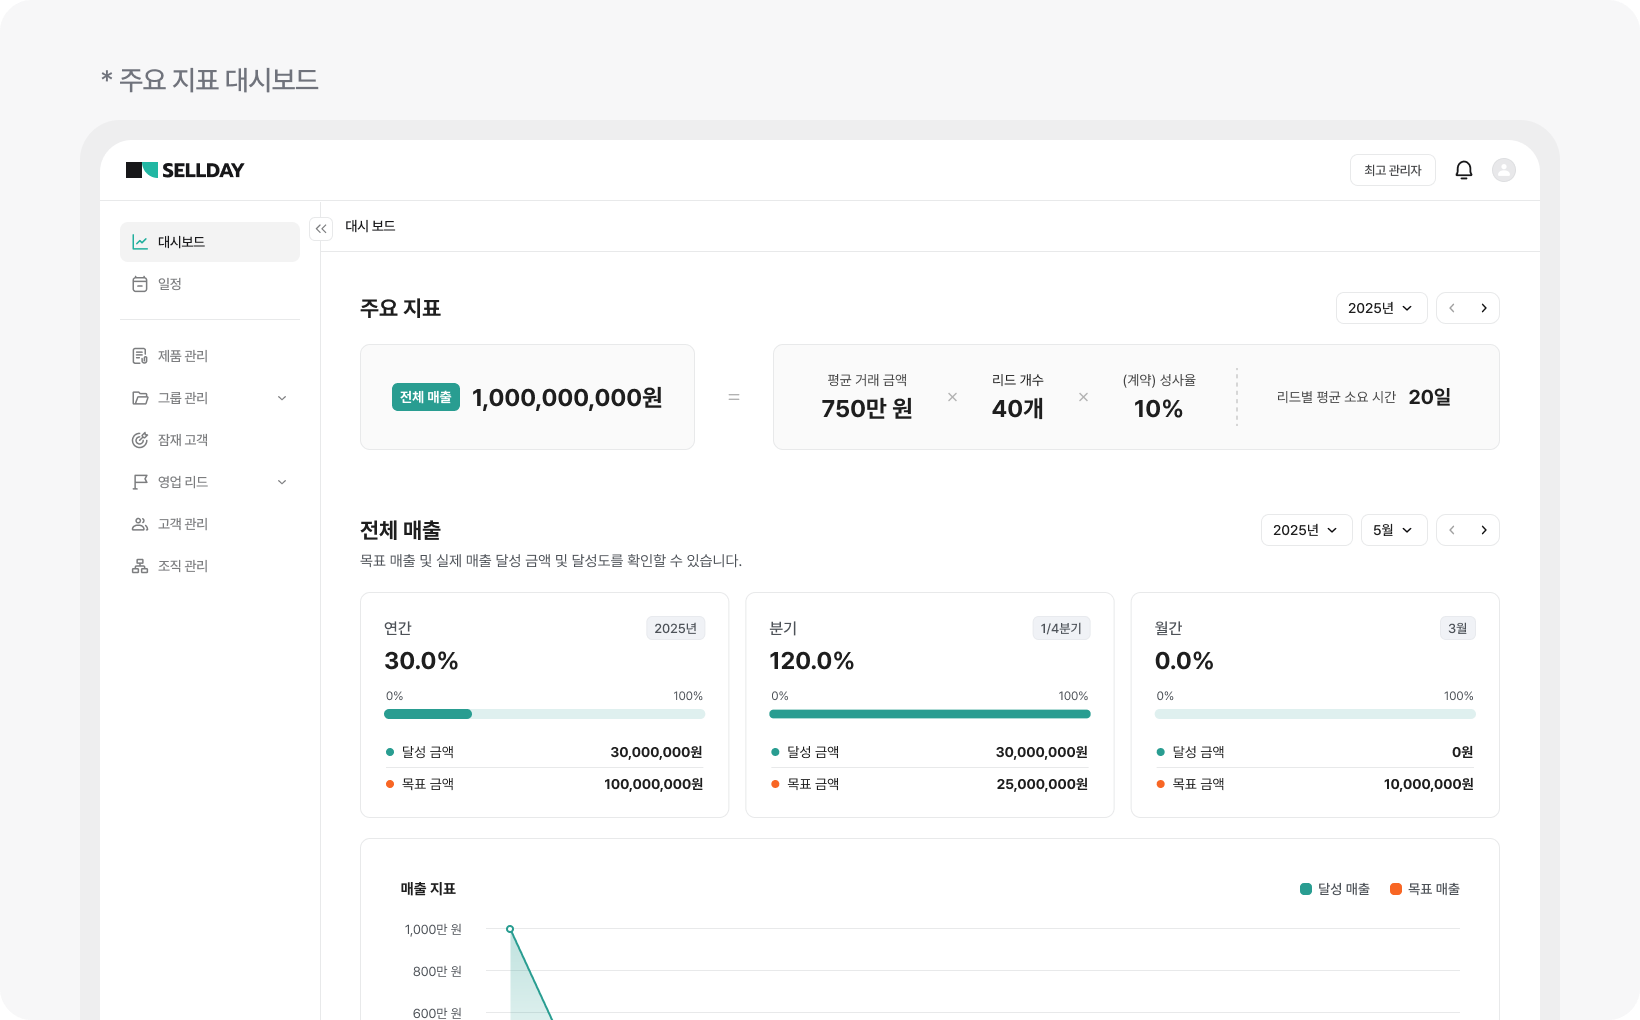
Task: Click the 최고 관리자 button
Action: (1393, 170)
